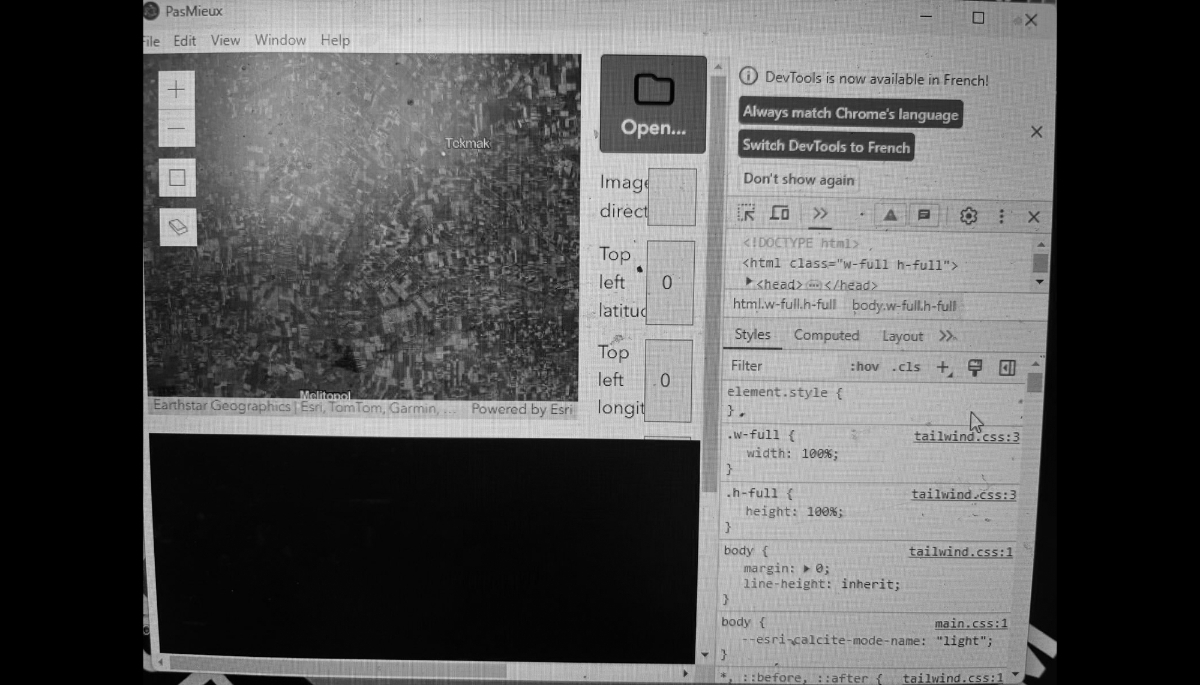Zoom out on the map

point(177,129)
